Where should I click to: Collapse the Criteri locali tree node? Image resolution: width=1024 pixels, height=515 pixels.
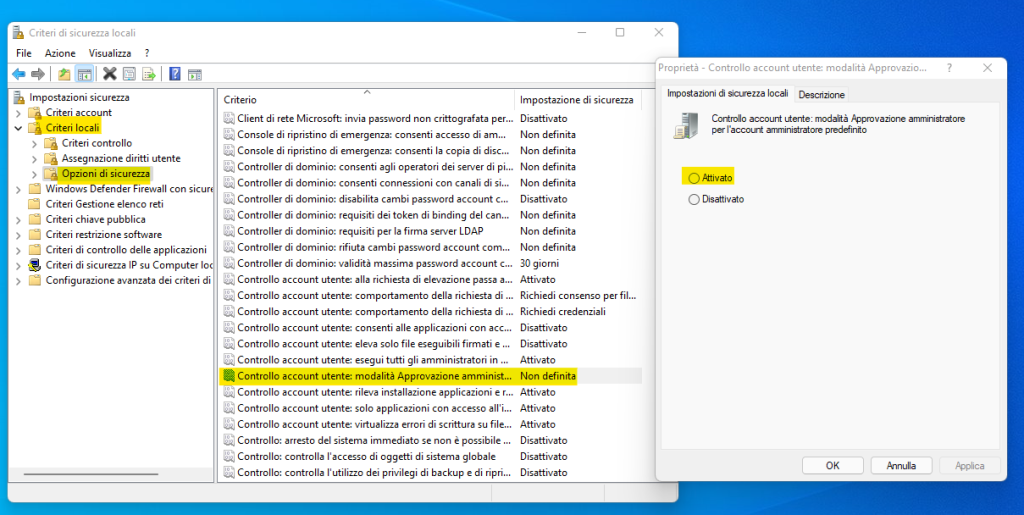[18, 128]
